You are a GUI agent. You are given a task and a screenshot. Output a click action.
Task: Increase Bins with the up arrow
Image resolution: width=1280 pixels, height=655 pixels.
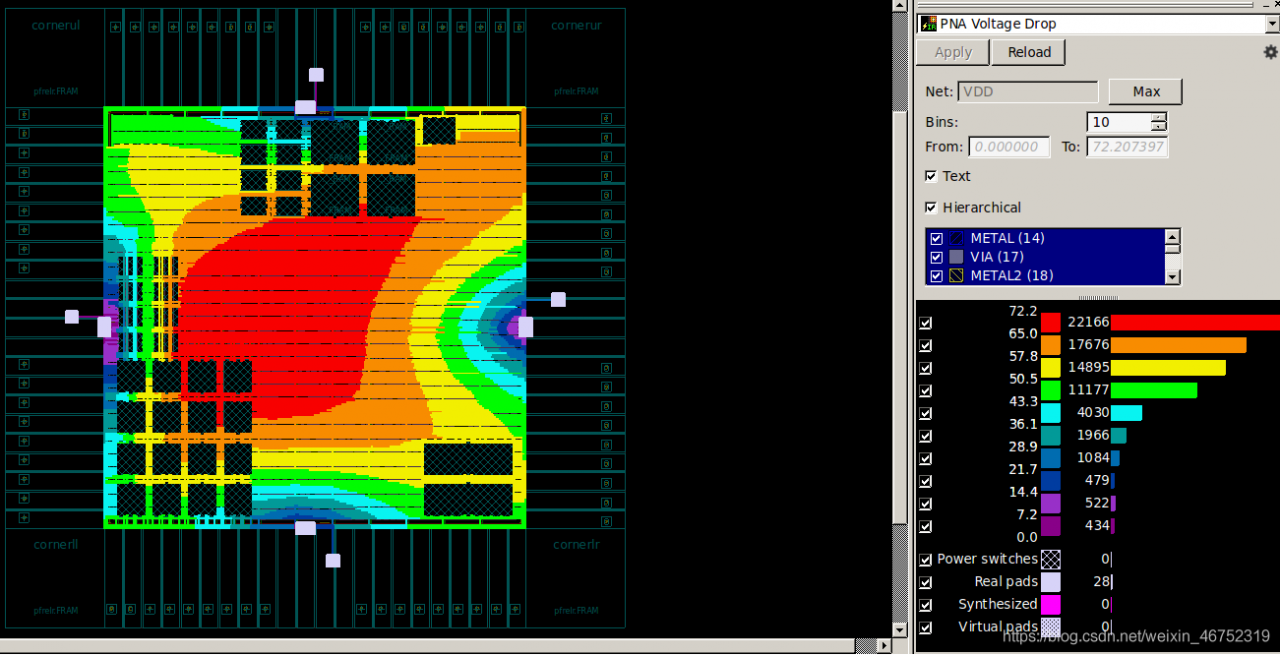[1158, 117]
